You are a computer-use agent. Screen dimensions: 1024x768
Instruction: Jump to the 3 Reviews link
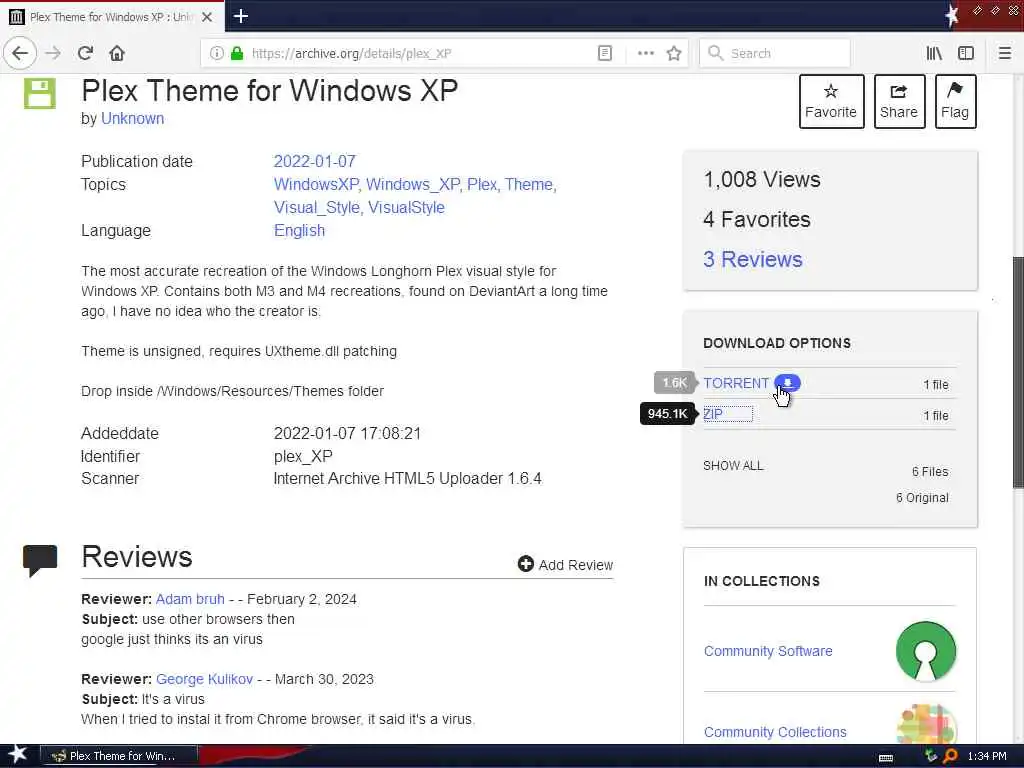[752, 259]
